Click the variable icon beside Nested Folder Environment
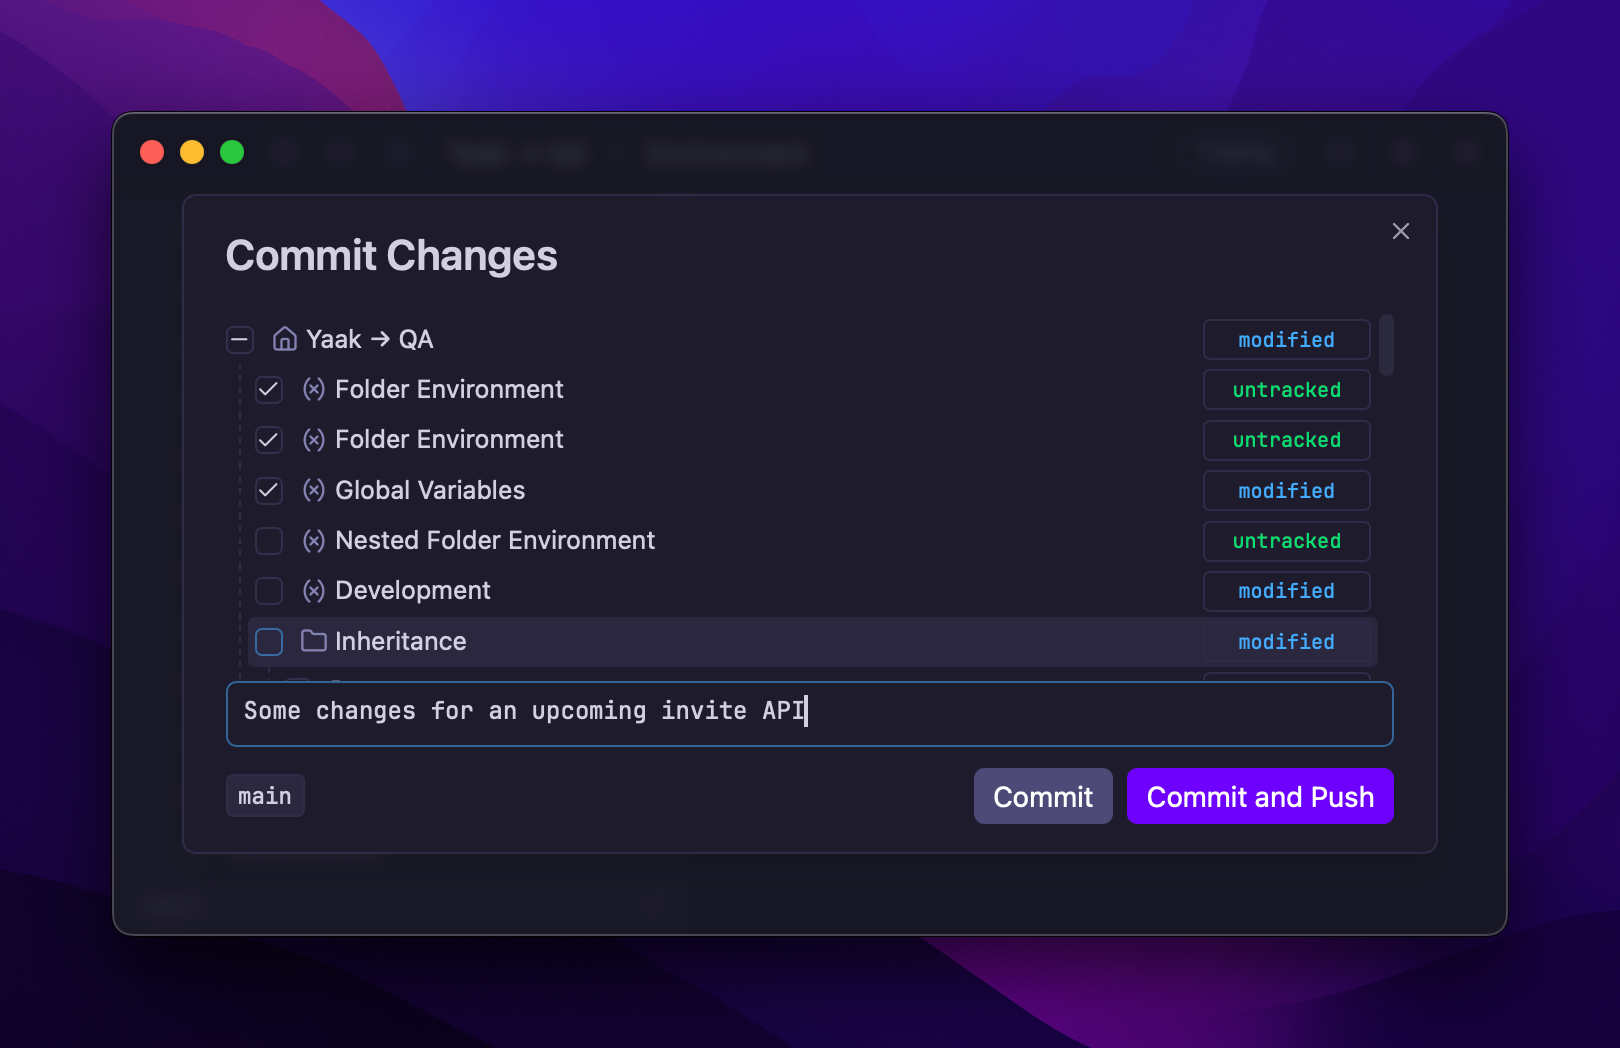The image size is (1620, 1048). pos(314,541)
